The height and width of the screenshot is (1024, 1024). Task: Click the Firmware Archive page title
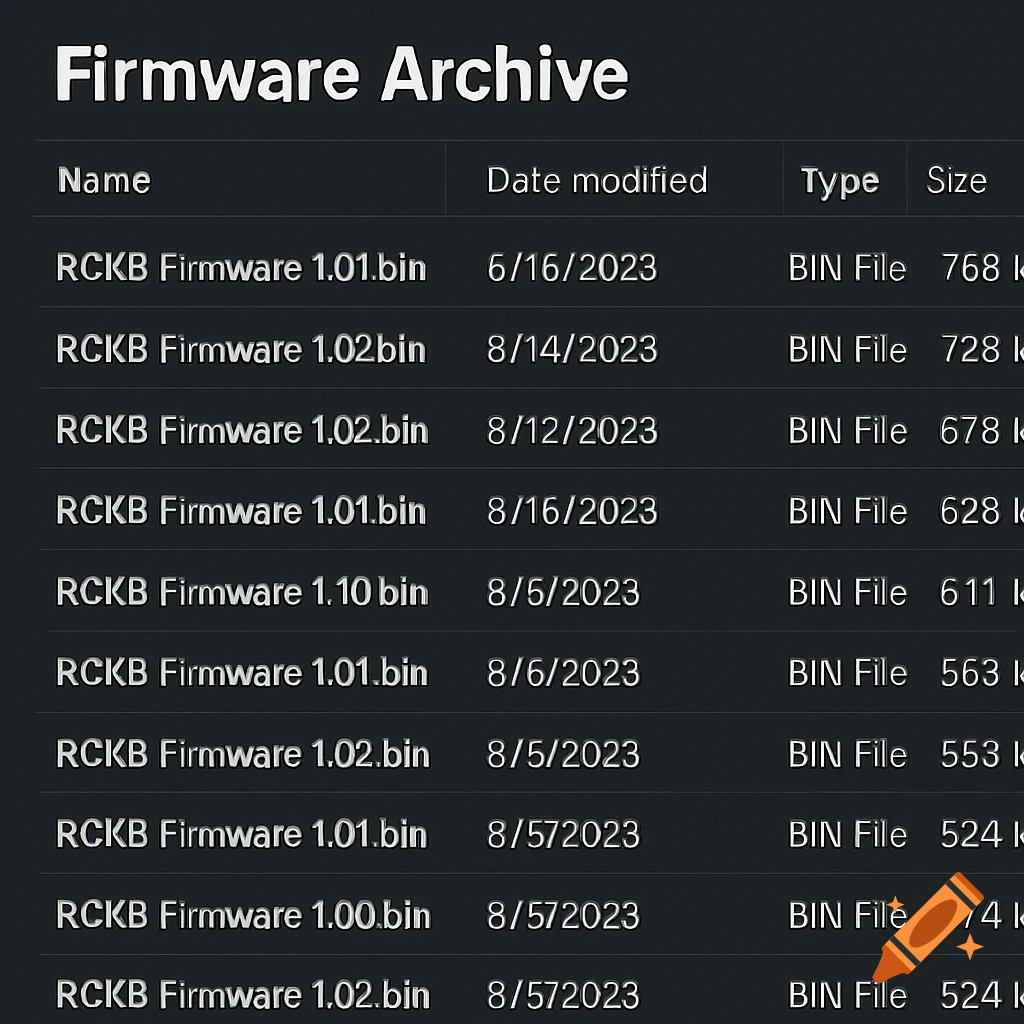coord(342,72)
